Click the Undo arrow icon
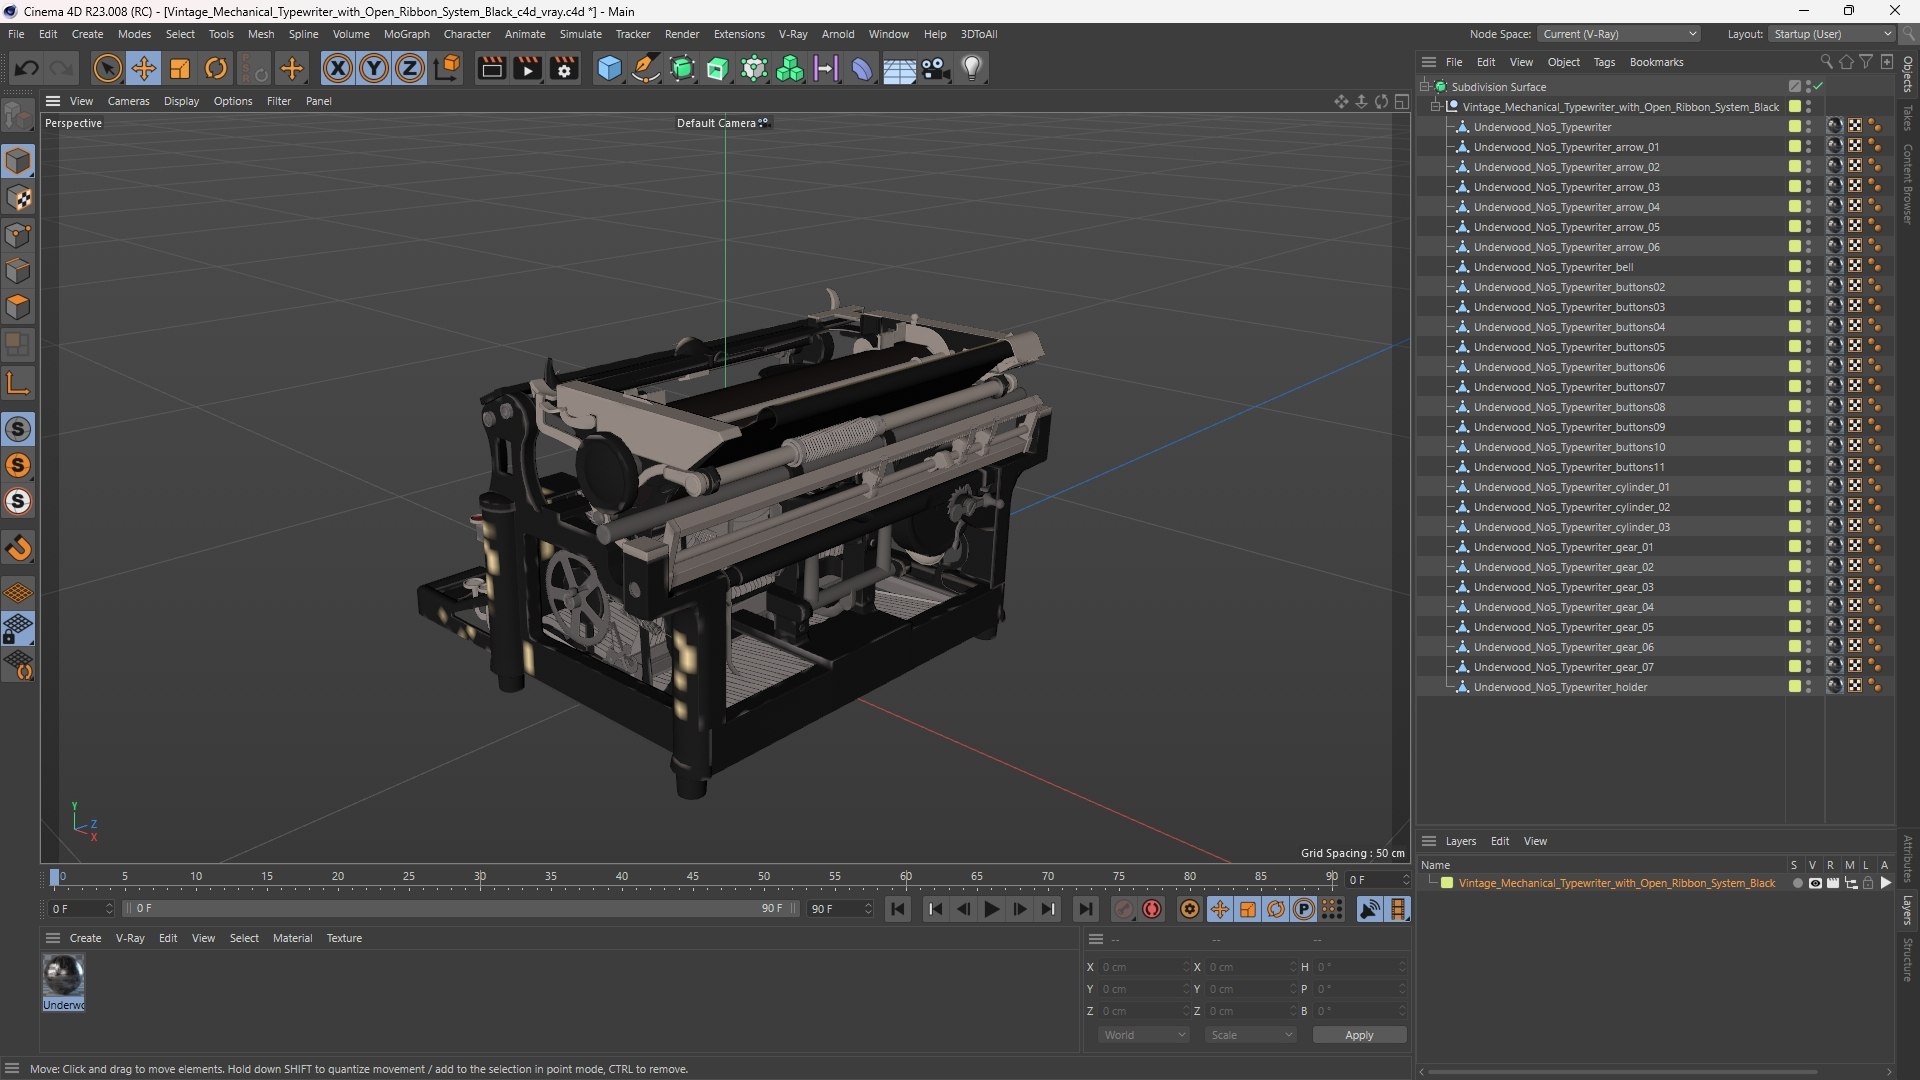 (x=27, y=68)
